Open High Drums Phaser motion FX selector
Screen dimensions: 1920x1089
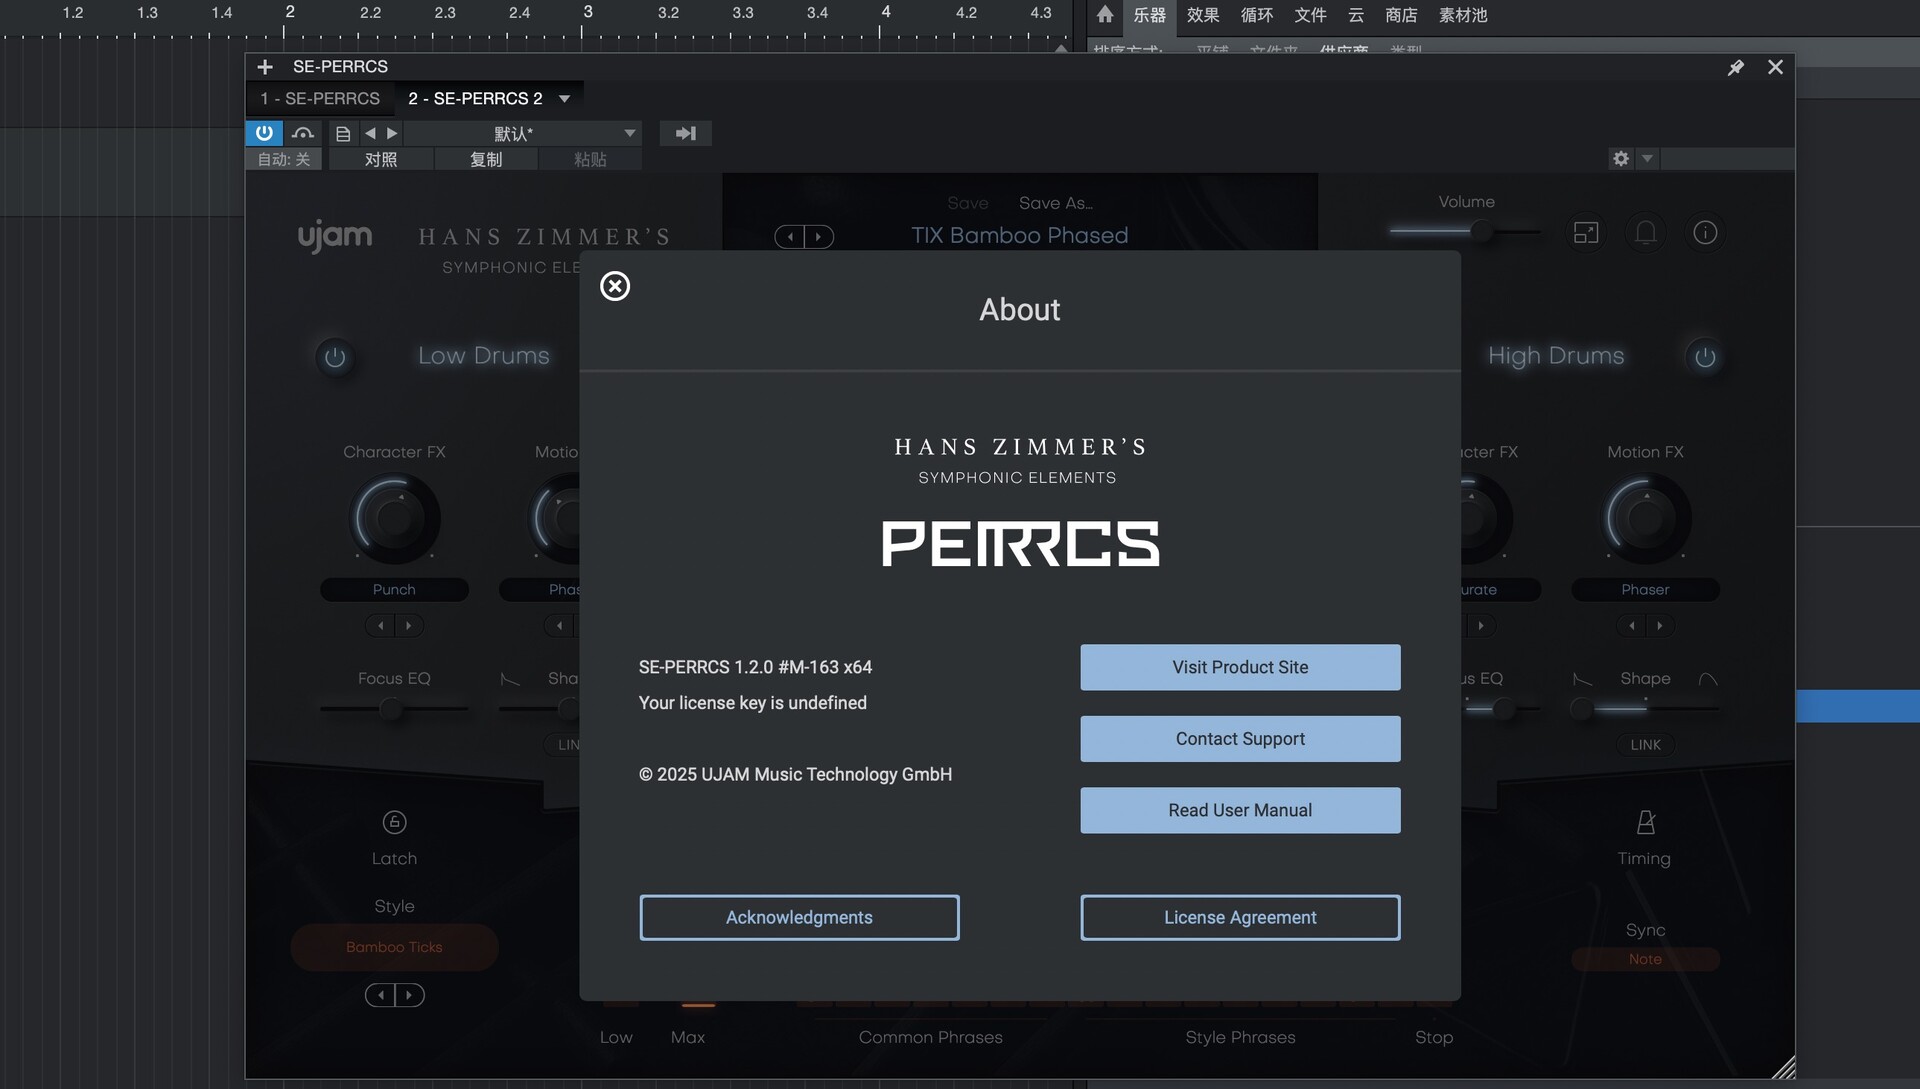pos(1645,590)
